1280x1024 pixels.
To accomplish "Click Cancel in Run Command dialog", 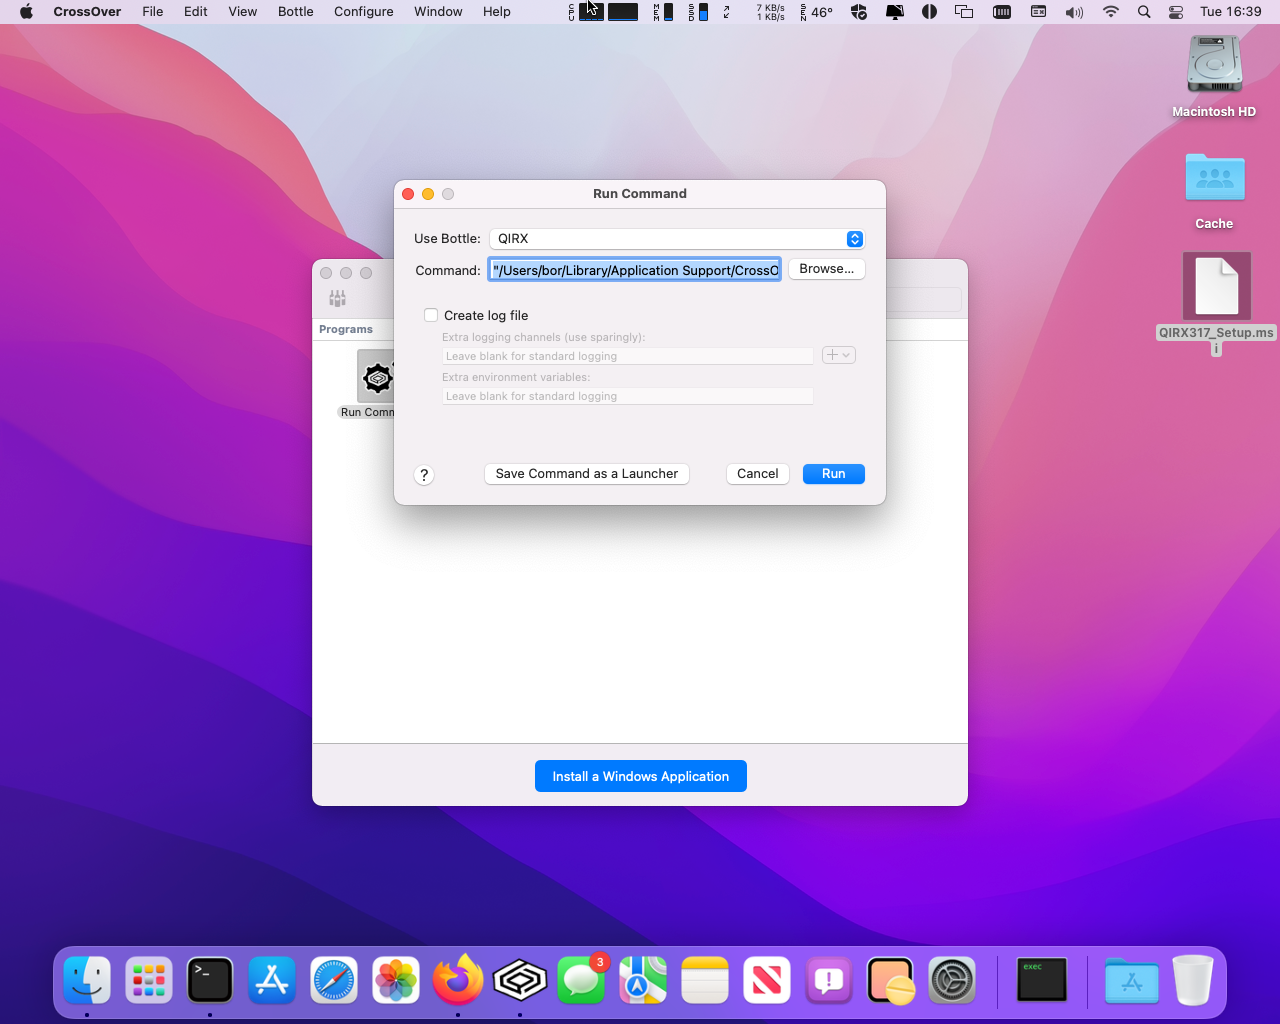I will tap(758, 474).
